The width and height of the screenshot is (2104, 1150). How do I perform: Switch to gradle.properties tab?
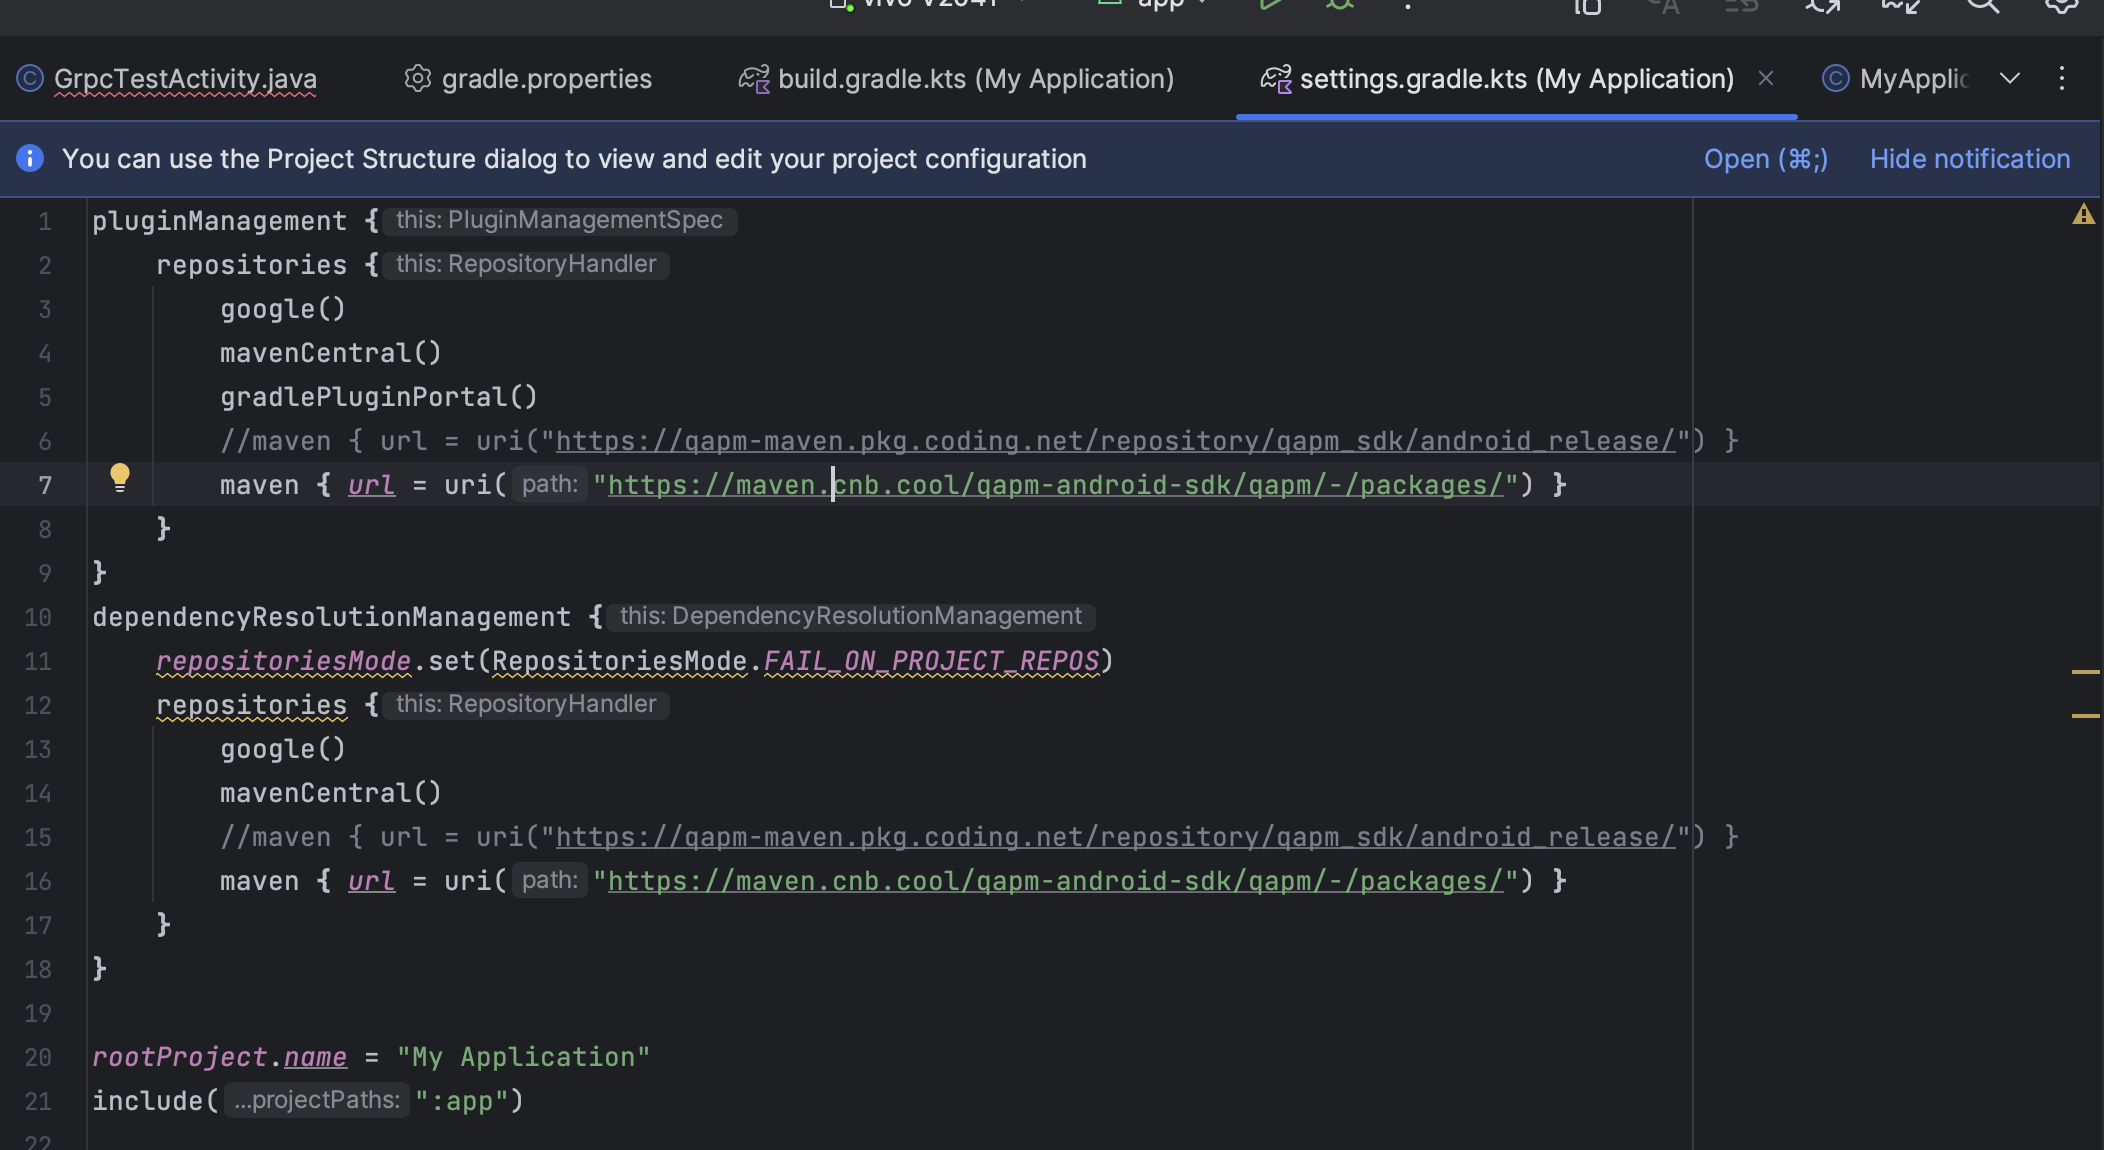545,78
